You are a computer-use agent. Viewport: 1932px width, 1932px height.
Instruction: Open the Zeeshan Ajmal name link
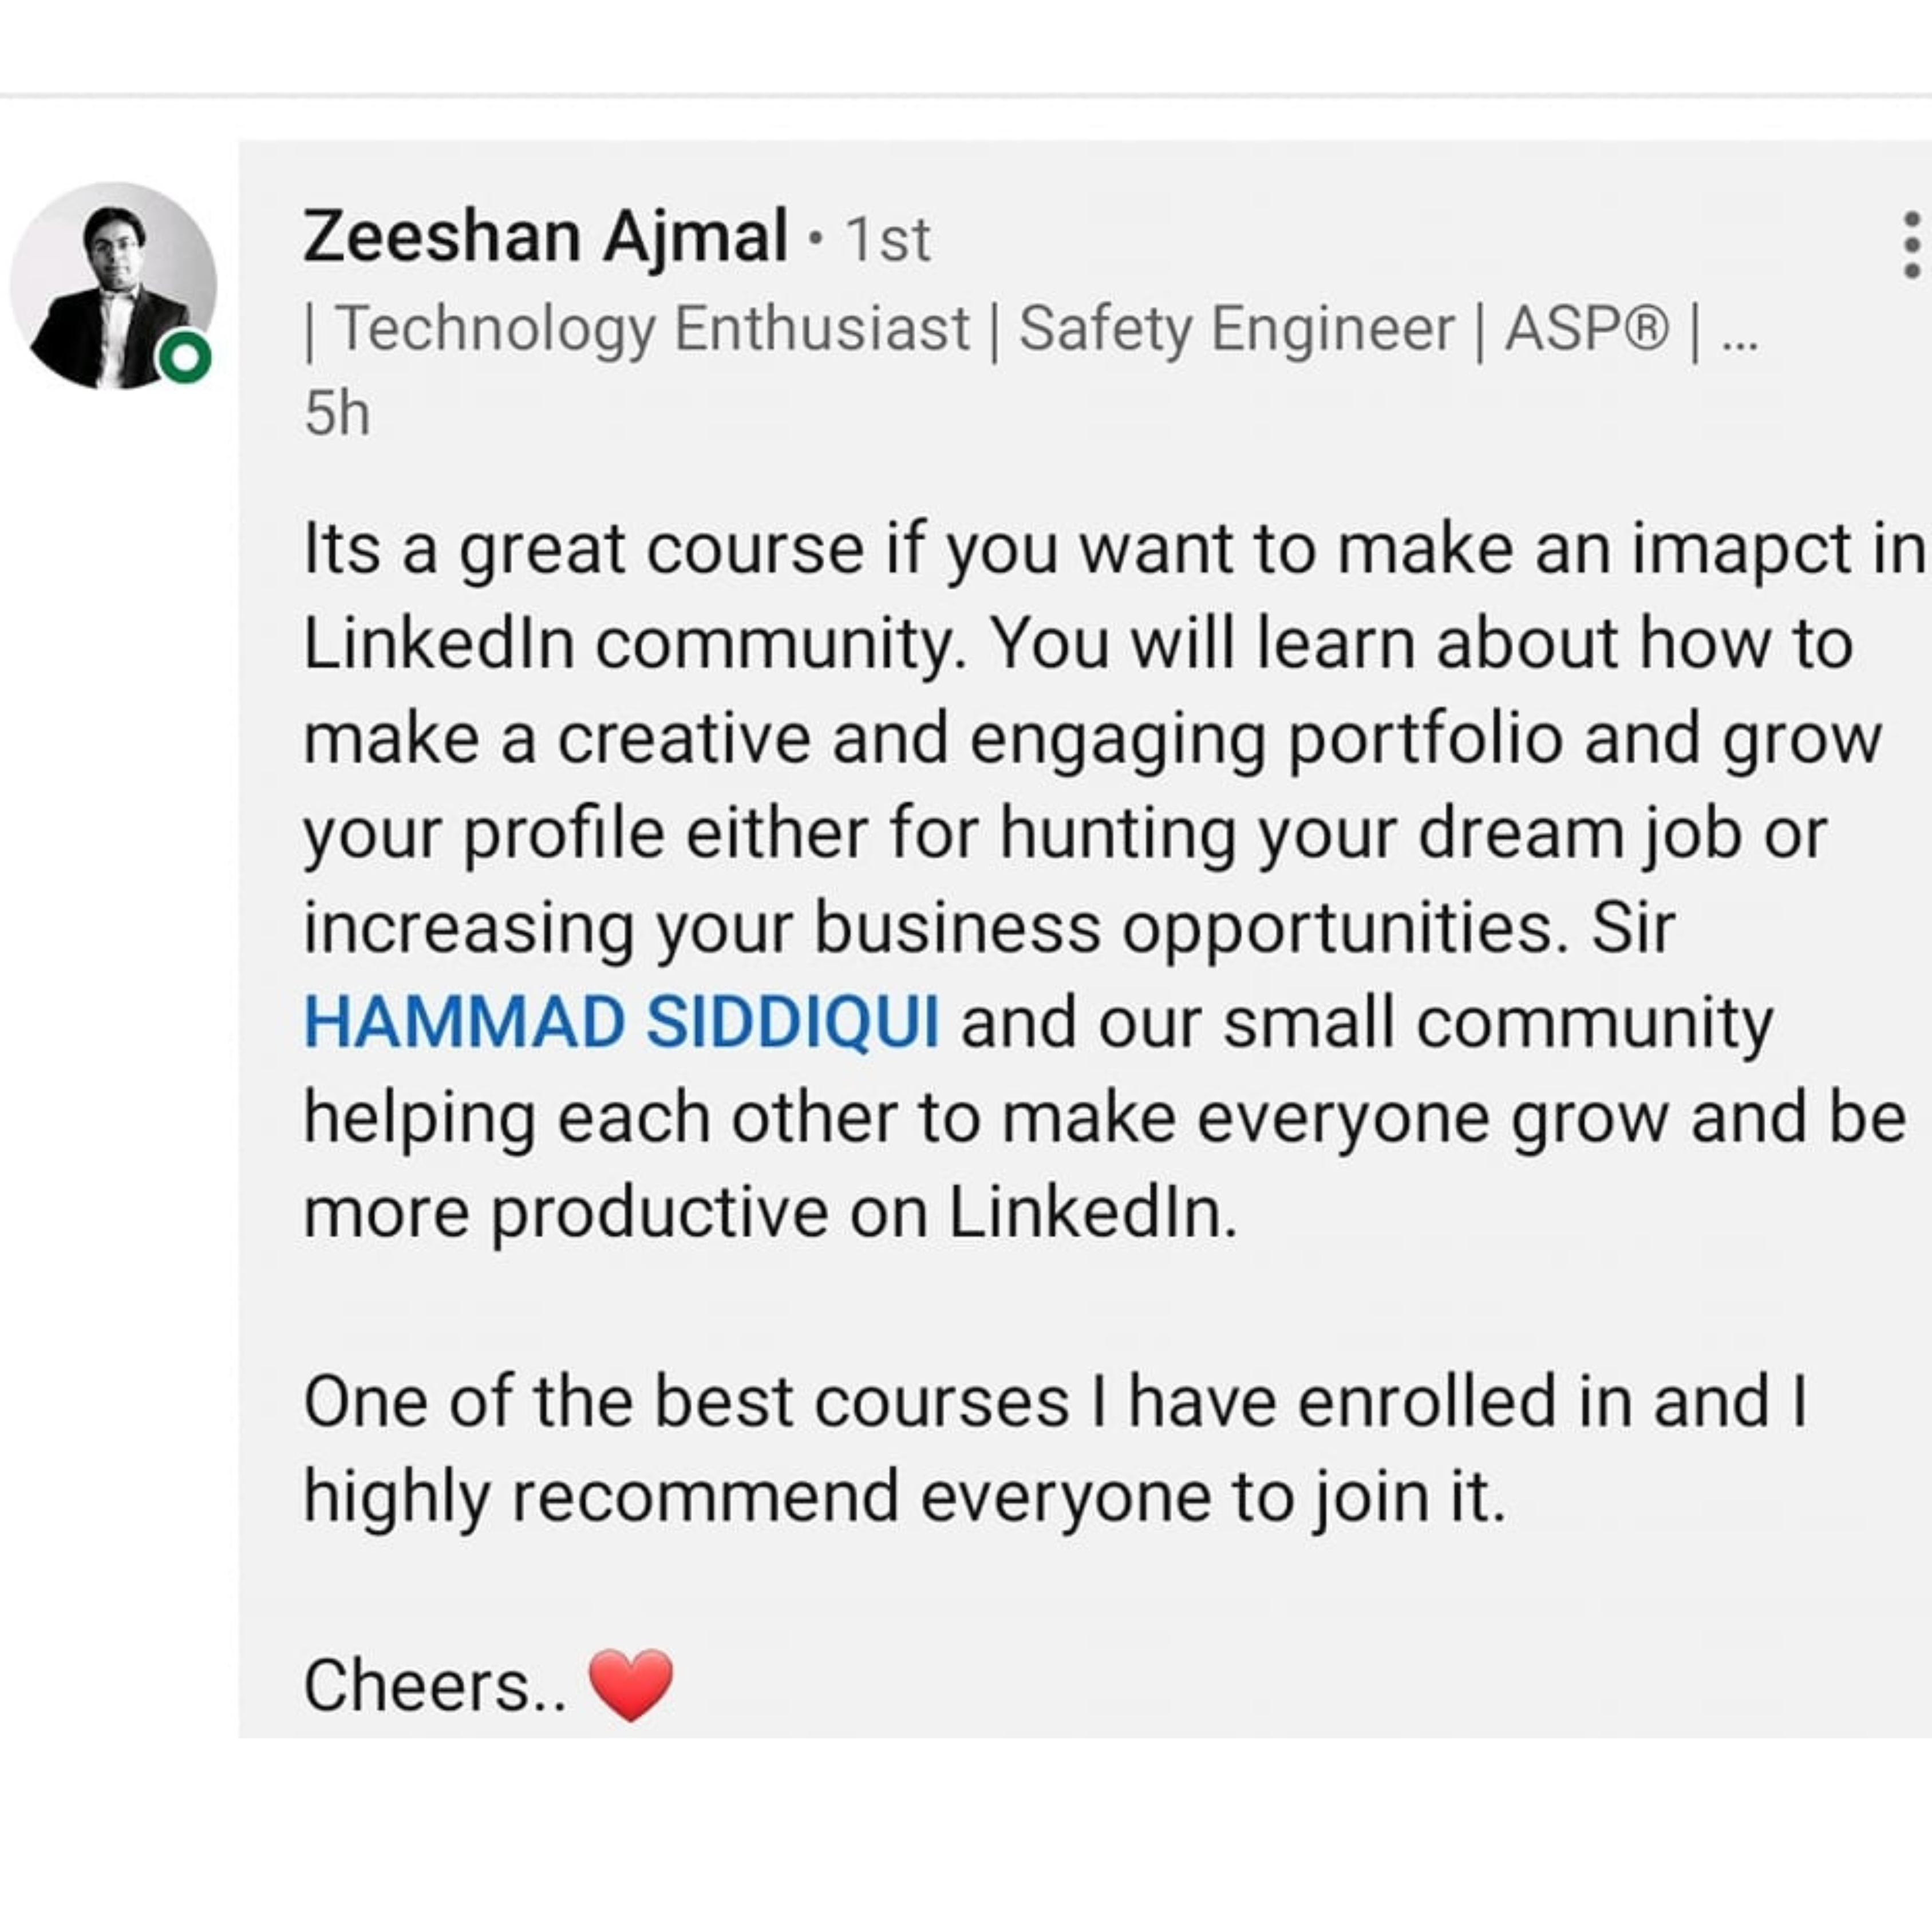(546, 237)
